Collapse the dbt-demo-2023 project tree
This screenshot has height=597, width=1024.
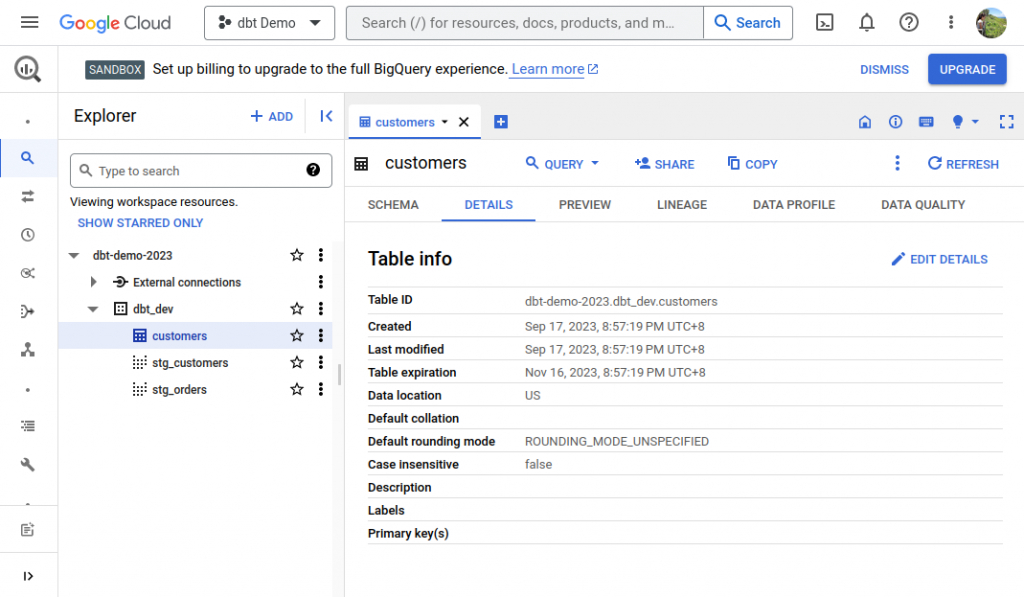(74, 255)
